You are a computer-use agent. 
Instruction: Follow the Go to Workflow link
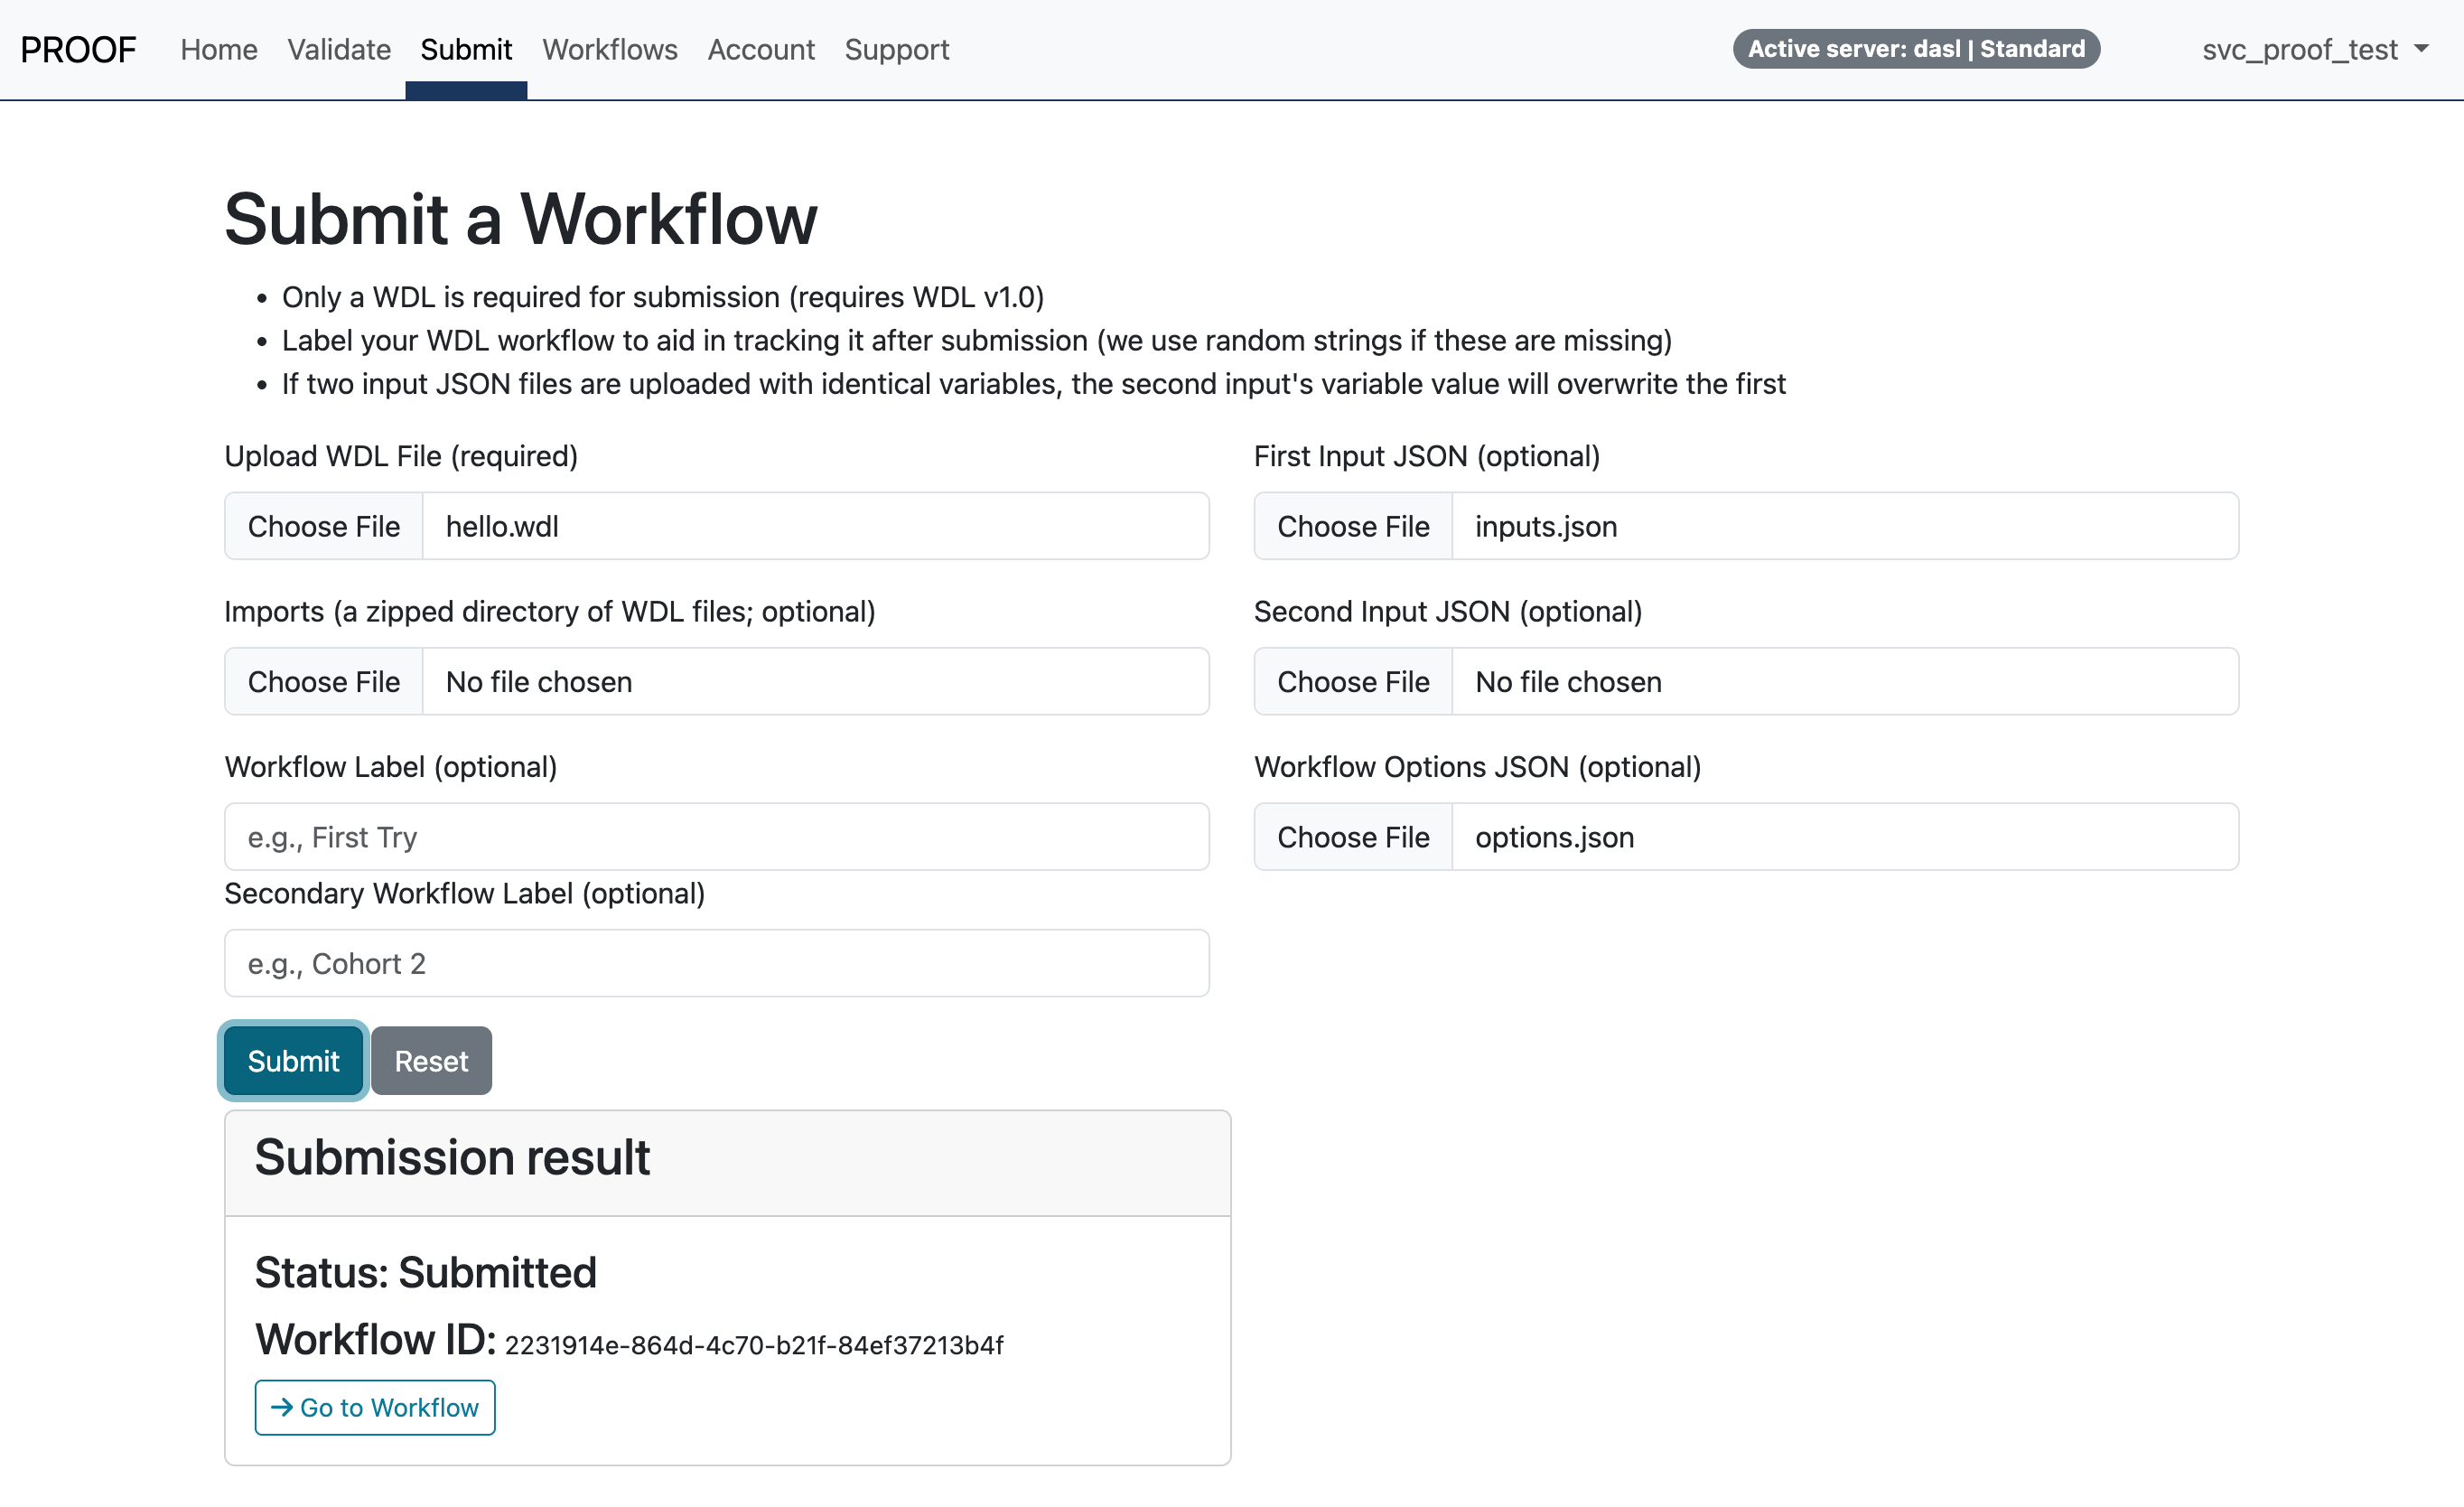click(x=375, y=1407)
